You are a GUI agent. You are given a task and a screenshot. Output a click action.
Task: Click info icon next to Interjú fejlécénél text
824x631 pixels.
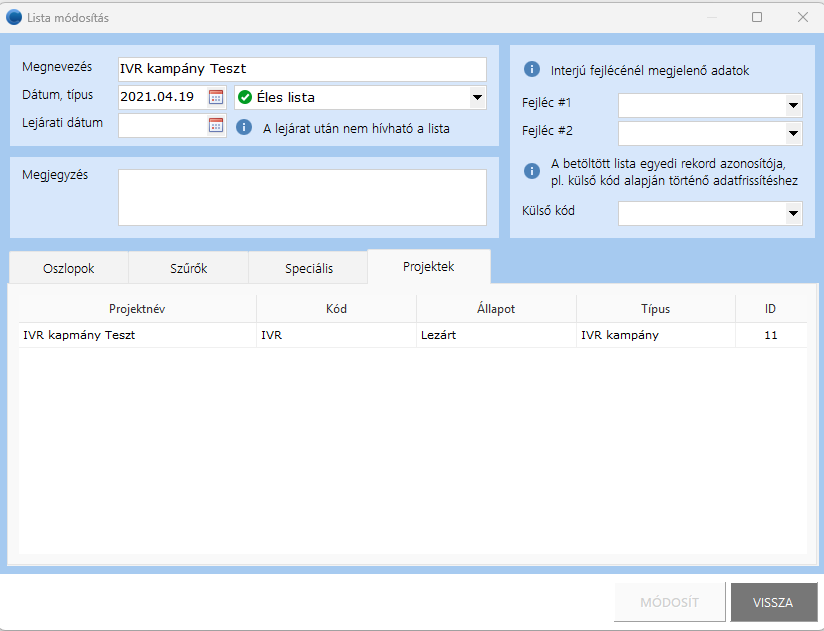pyautogui.click(x=532, y=70)
